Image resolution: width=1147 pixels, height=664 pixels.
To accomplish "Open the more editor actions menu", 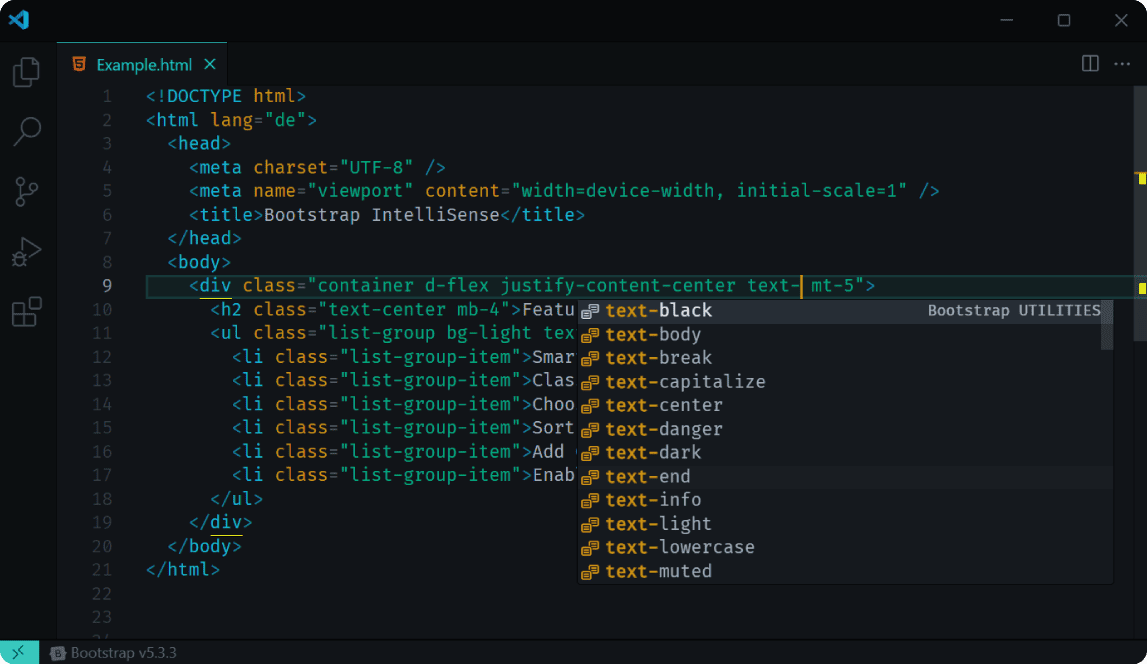I will coord(1122,63).
